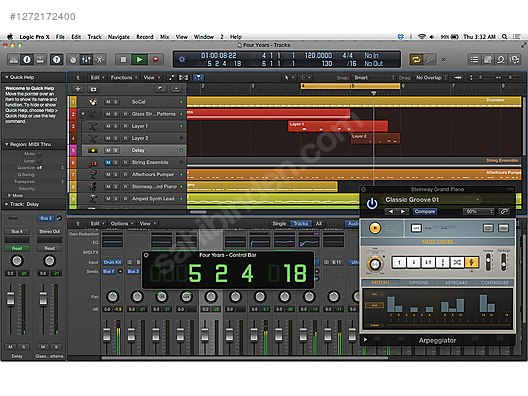Open the Drag No Overlap dropdown
Image resolution: width=528 pixels, height=396 pixels.
(431, 78)
